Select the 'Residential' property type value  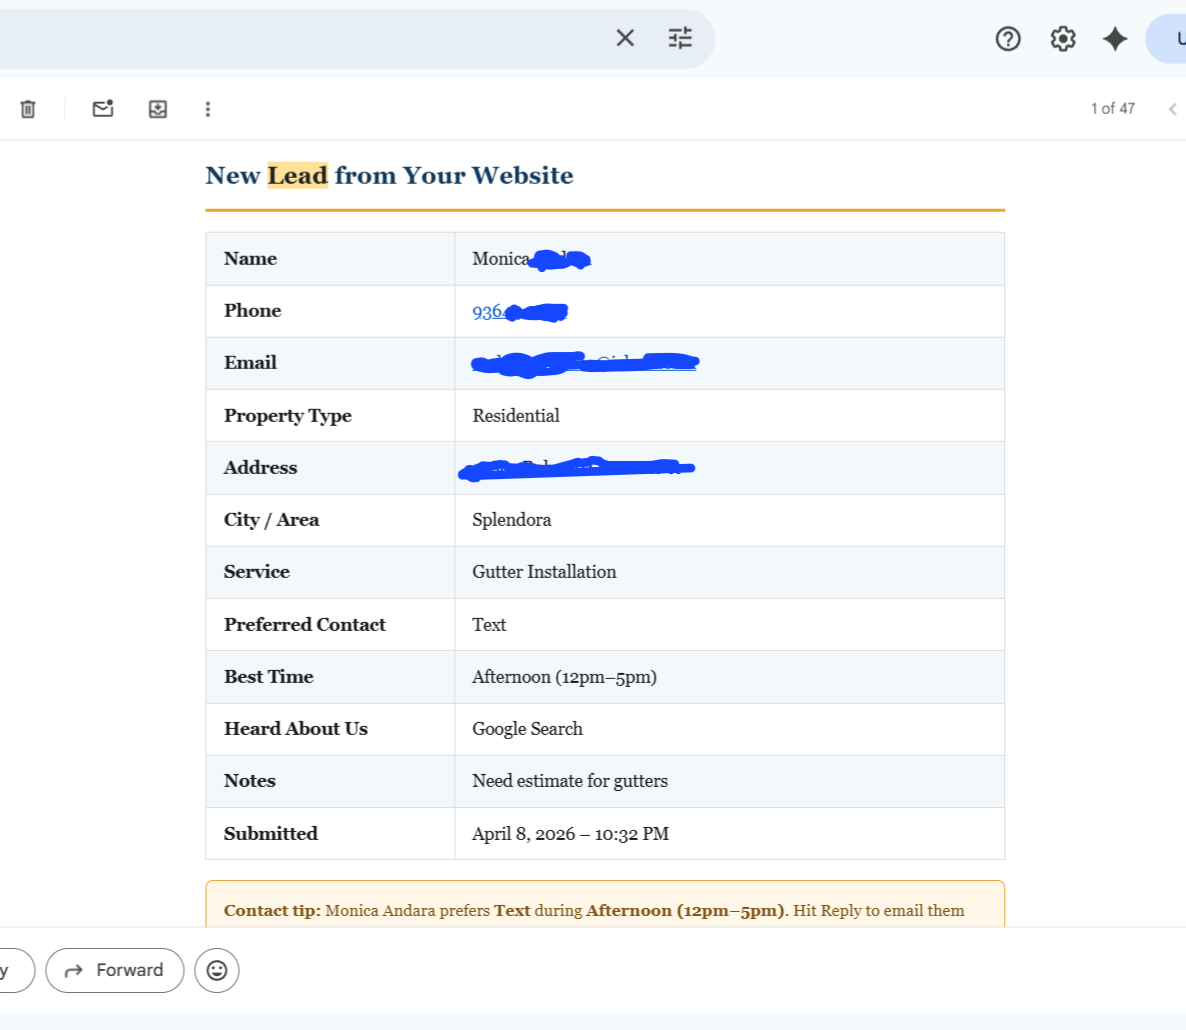[516, 416]
